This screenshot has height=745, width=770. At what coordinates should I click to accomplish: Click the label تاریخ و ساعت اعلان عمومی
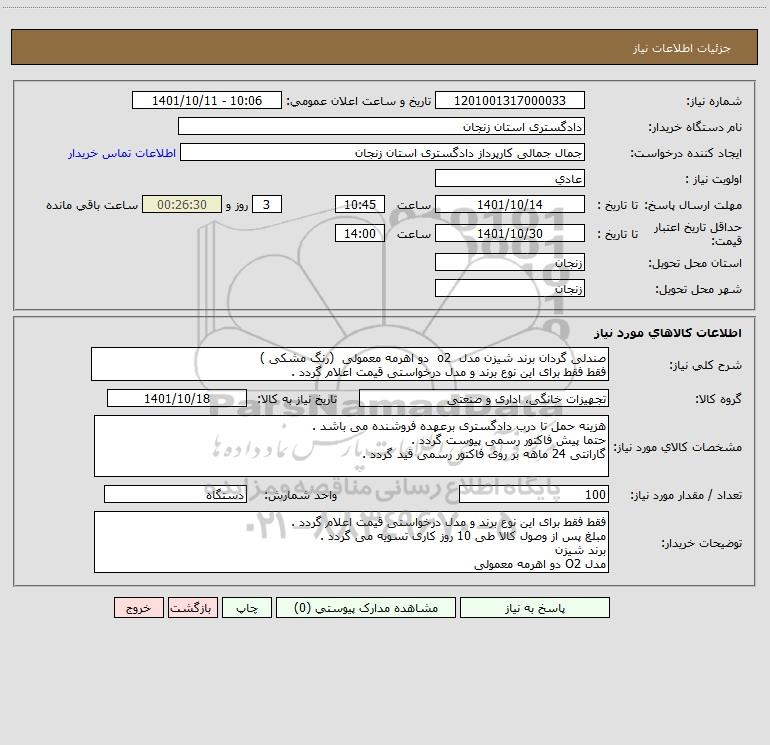359,101
